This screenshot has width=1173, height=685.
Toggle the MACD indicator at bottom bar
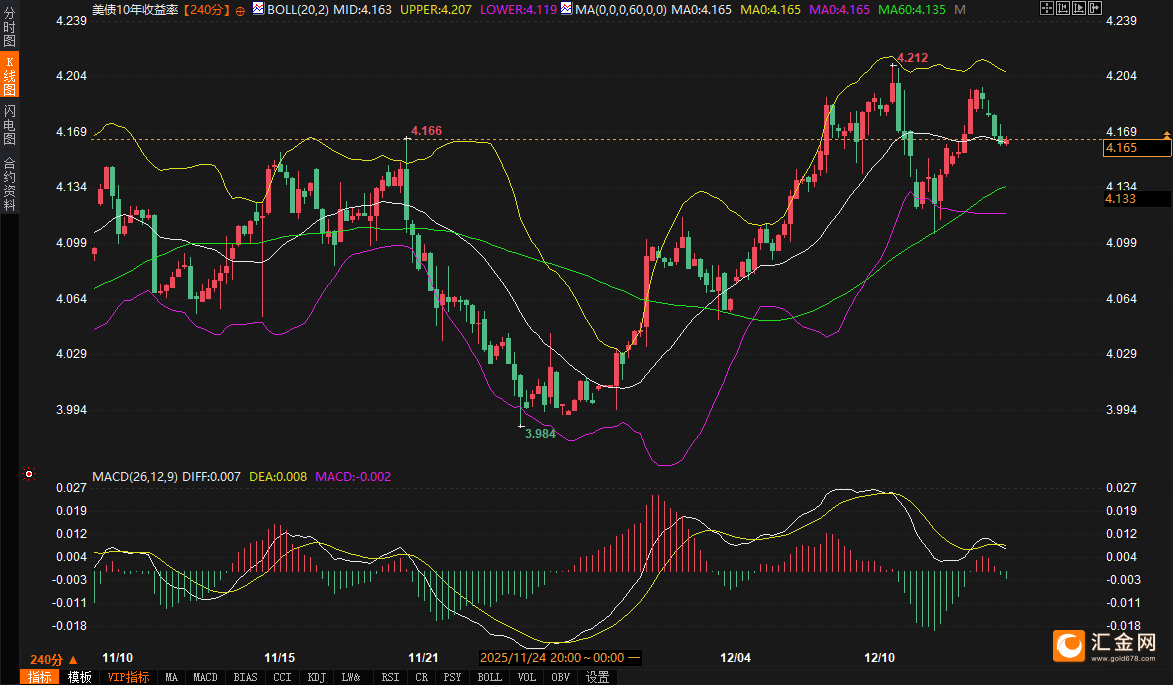click(205, 677)
